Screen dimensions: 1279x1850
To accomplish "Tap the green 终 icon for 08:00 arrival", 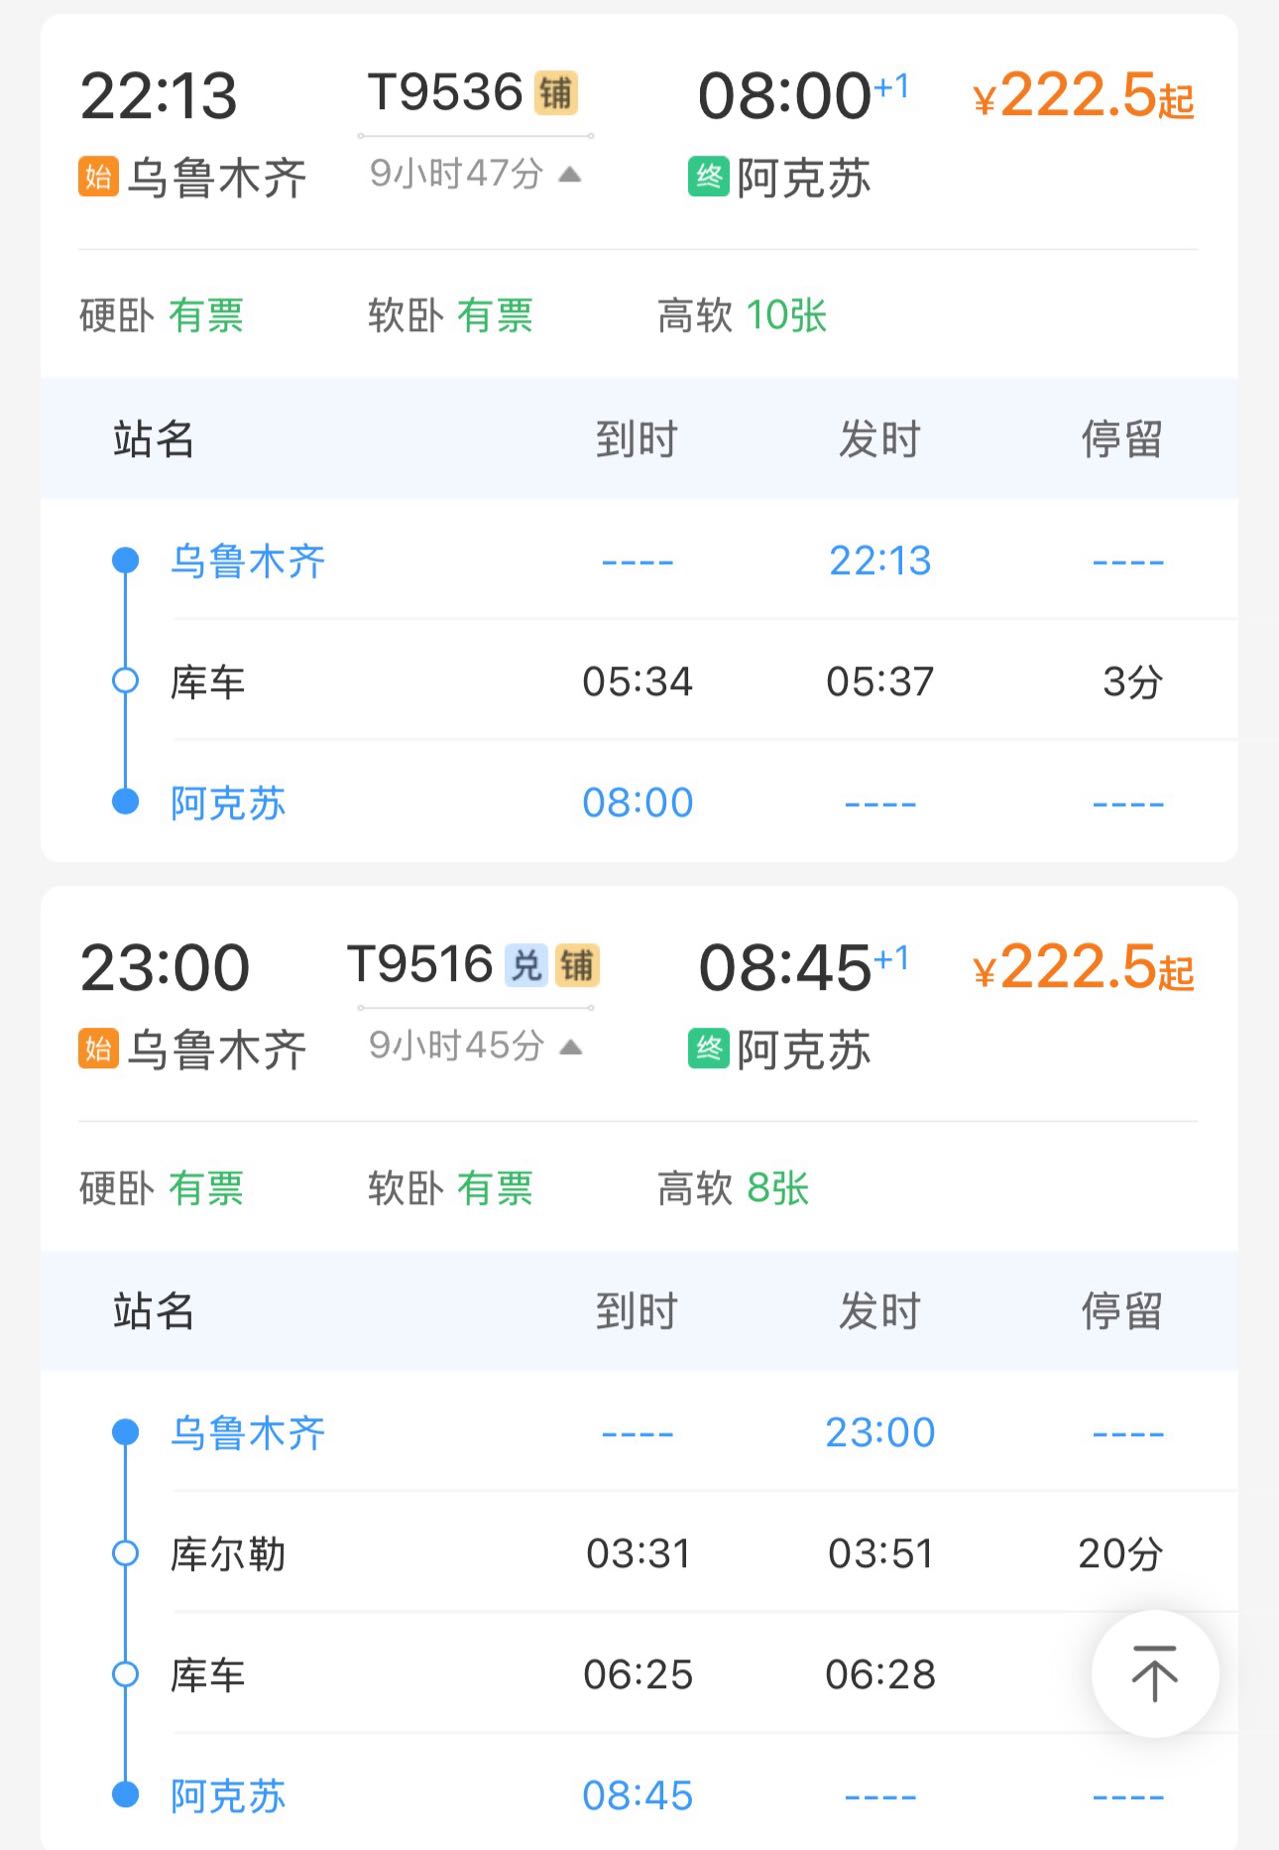I will (708, 177).
